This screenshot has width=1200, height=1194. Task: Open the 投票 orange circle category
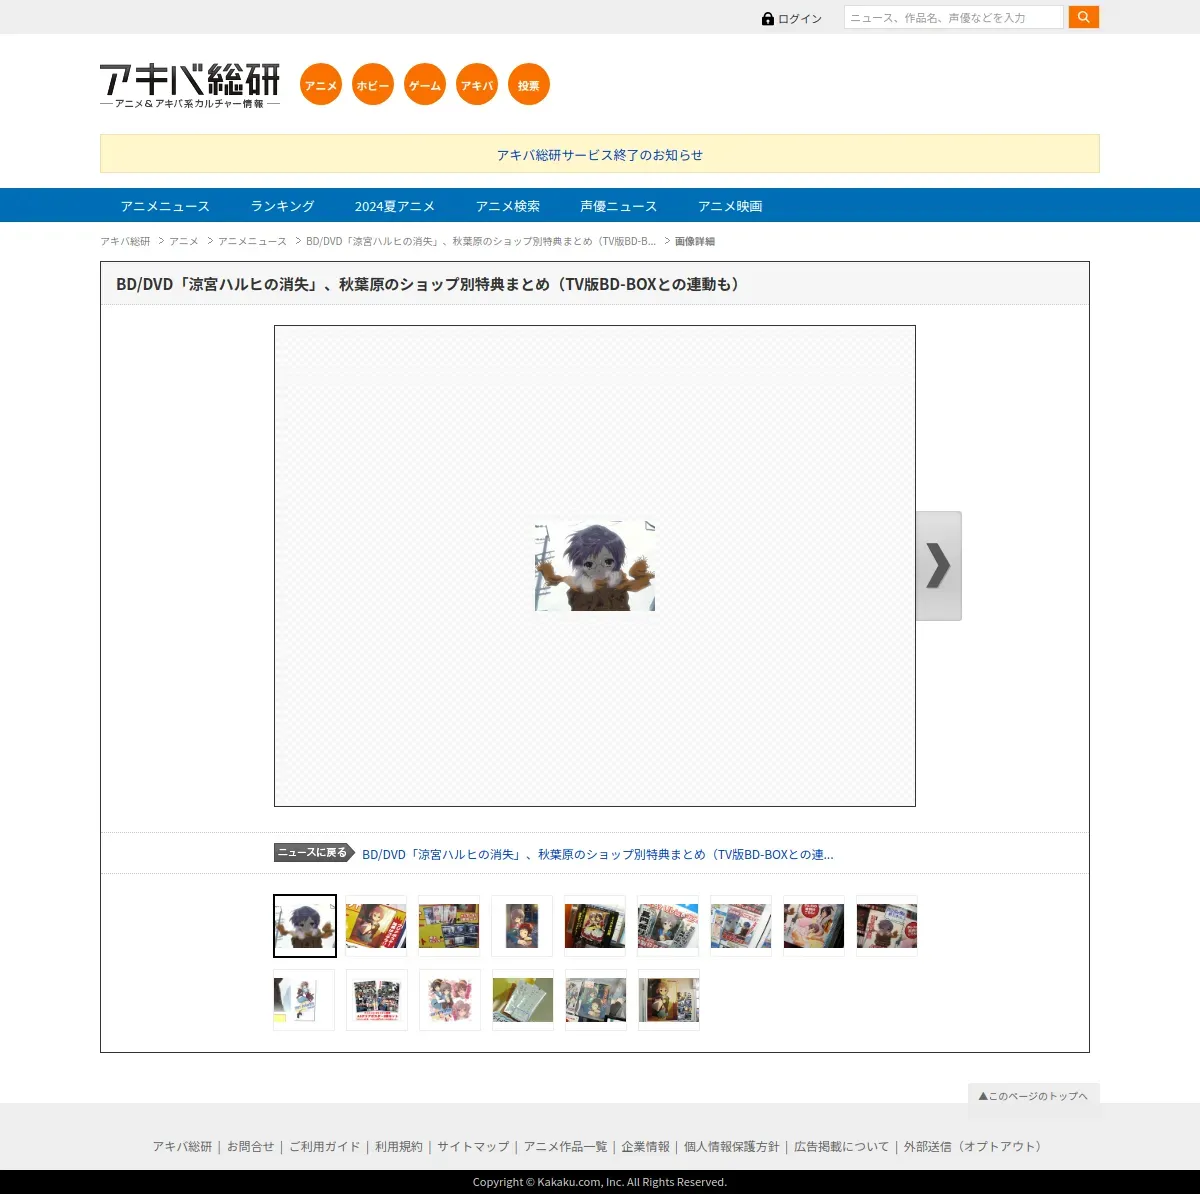click(x=529, y=85)
